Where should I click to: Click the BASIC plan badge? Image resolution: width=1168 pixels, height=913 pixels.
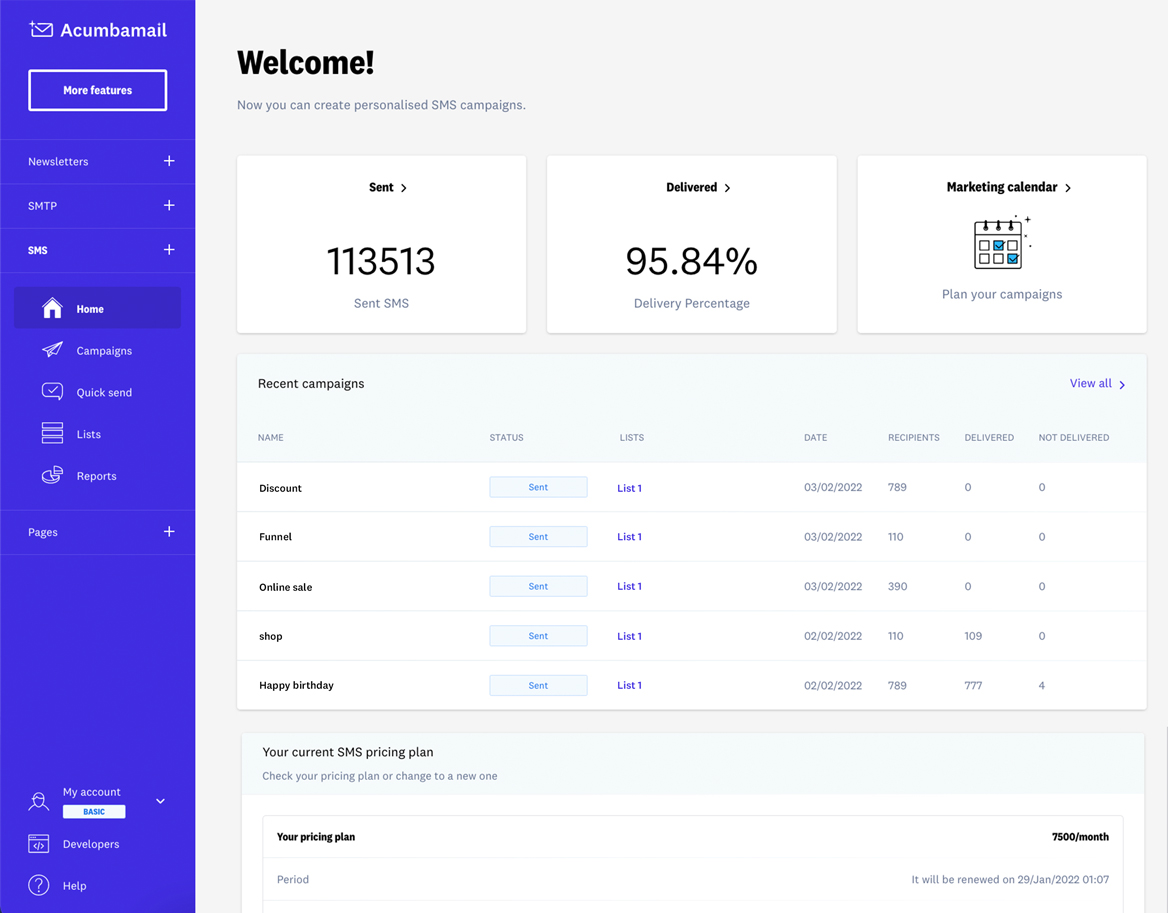pos(94,811)
